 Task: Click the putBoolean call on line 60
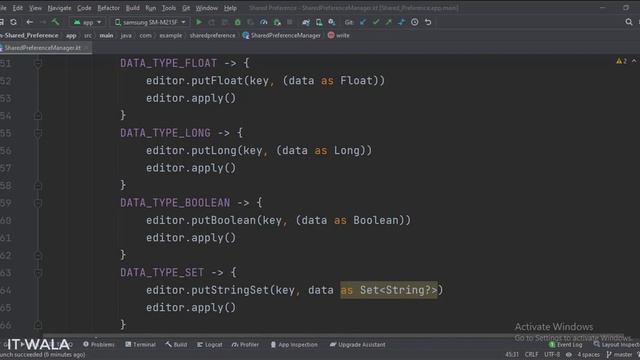223,220
